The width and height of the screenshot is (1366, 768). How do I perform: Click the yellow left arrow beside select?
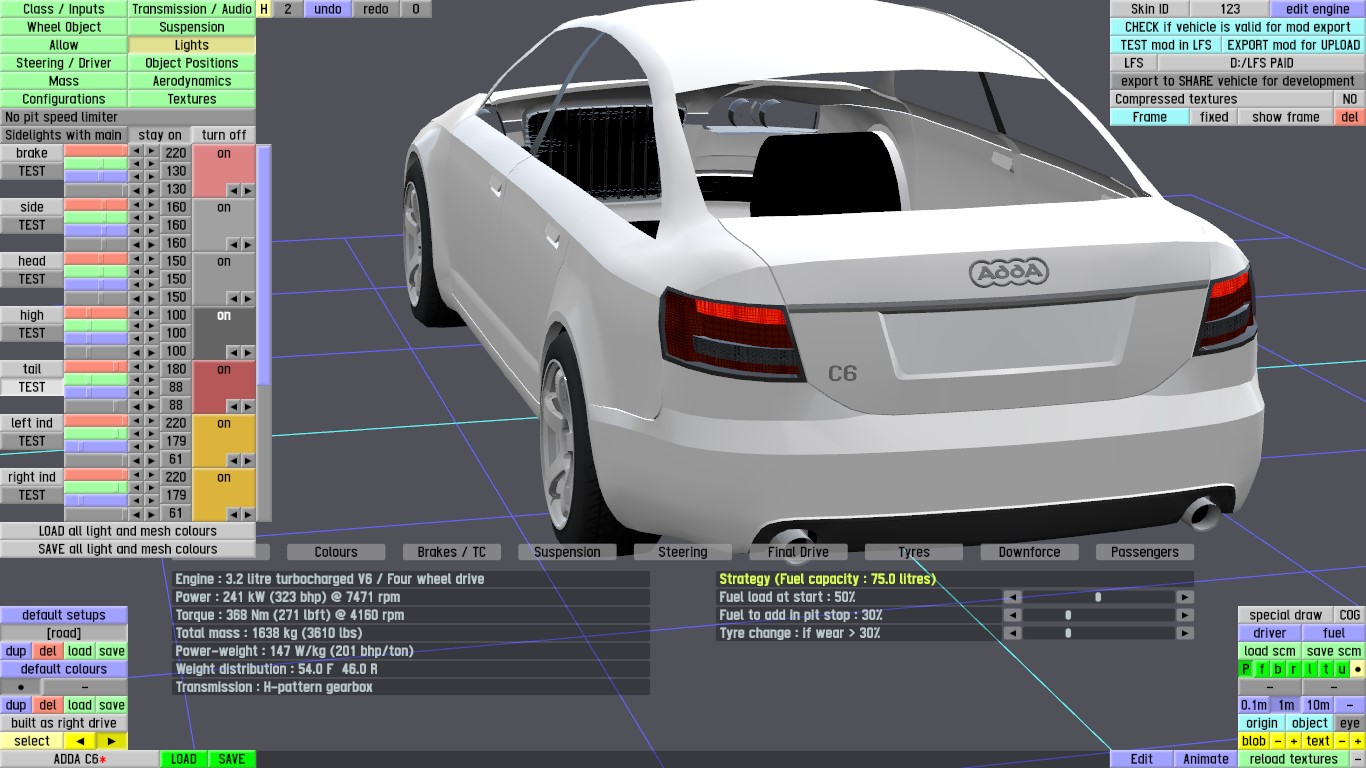(80, 741)
